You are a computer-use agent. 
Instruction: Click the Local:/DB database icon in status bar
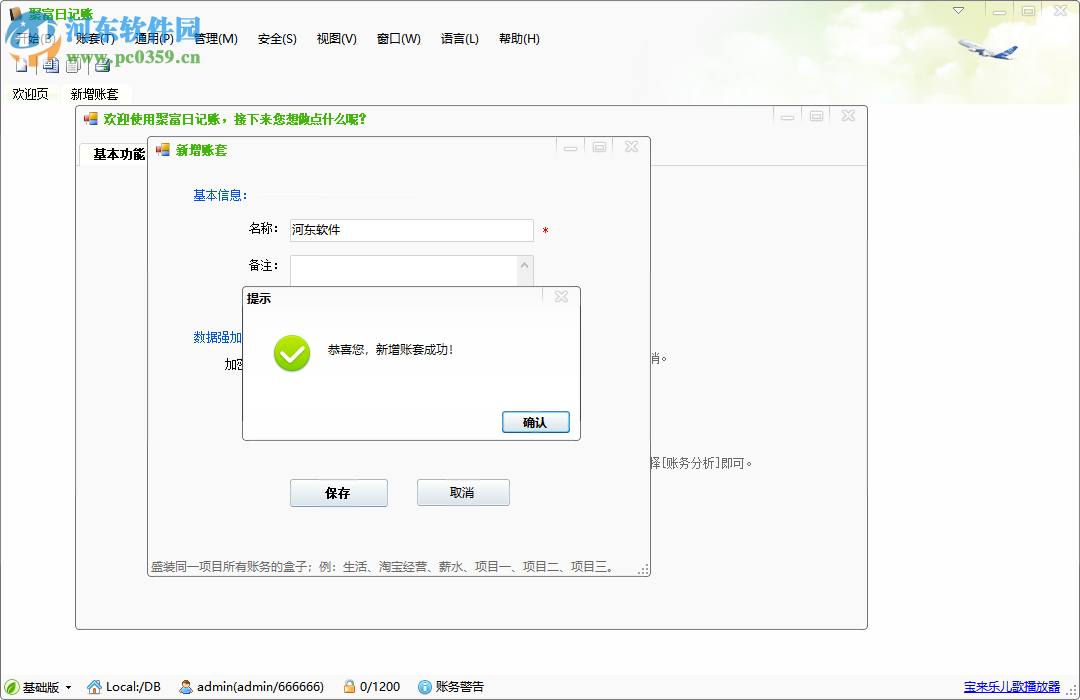click(95, 687)
